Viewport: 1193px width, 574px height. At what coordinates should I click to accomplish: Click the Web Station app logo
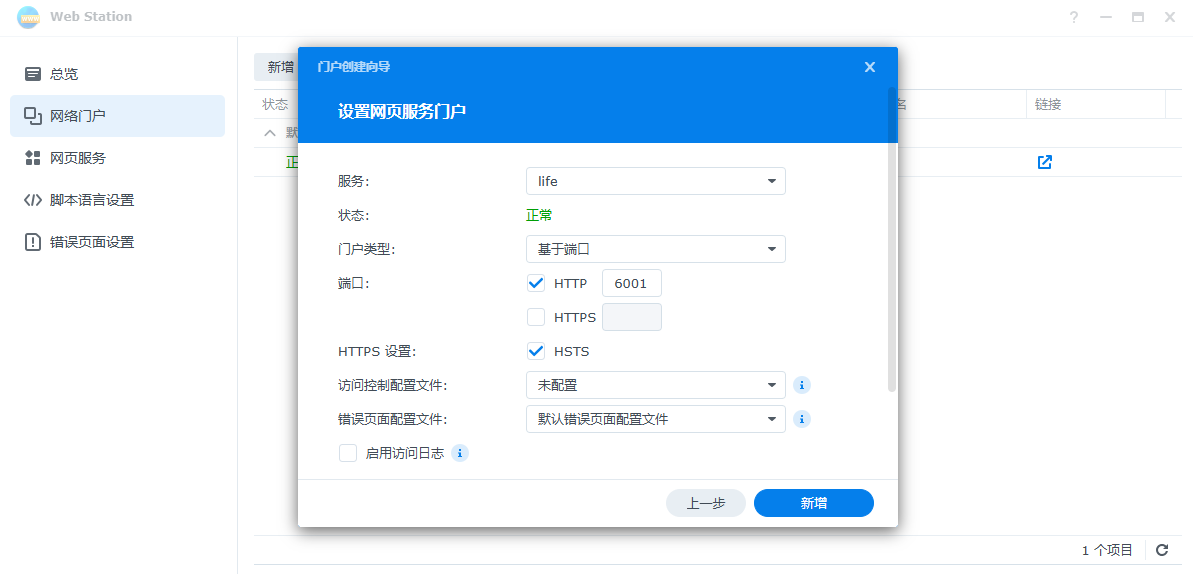tap(28, 17)
